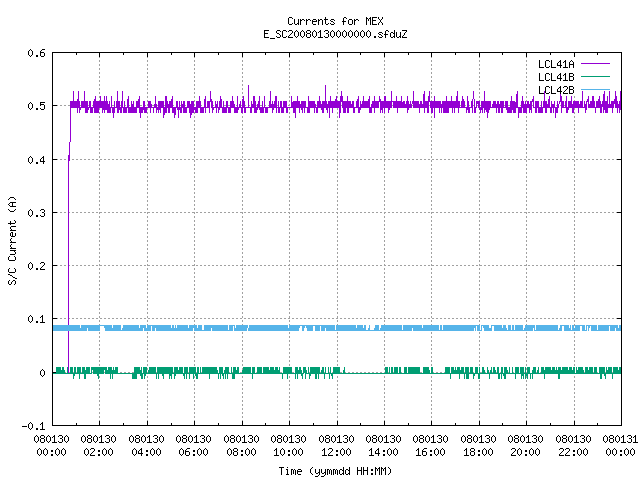Image resolution: width=640 pixels, height=480 pixels.
Task: Click the chart title 'Currents for MEX'
Action: pos(335,21)
